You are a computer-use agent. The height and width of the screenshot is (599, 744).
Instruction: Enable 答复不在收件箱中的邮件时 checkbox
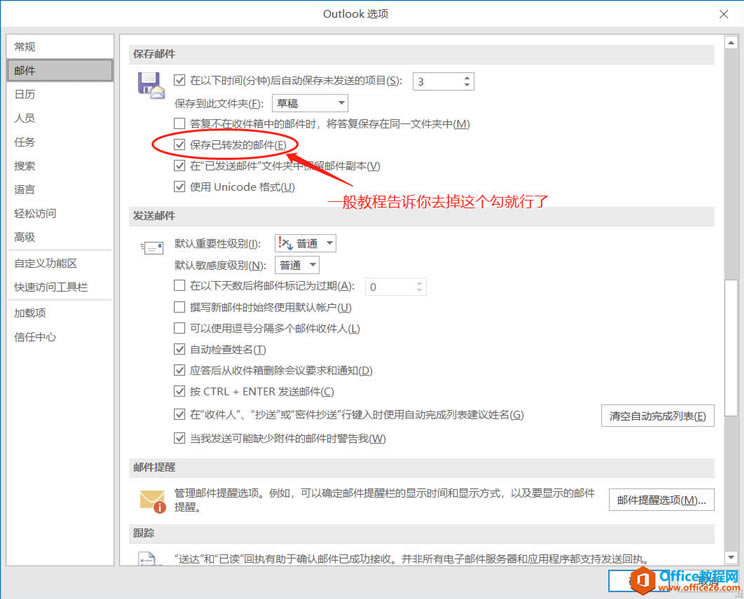(x=179, y=124)
